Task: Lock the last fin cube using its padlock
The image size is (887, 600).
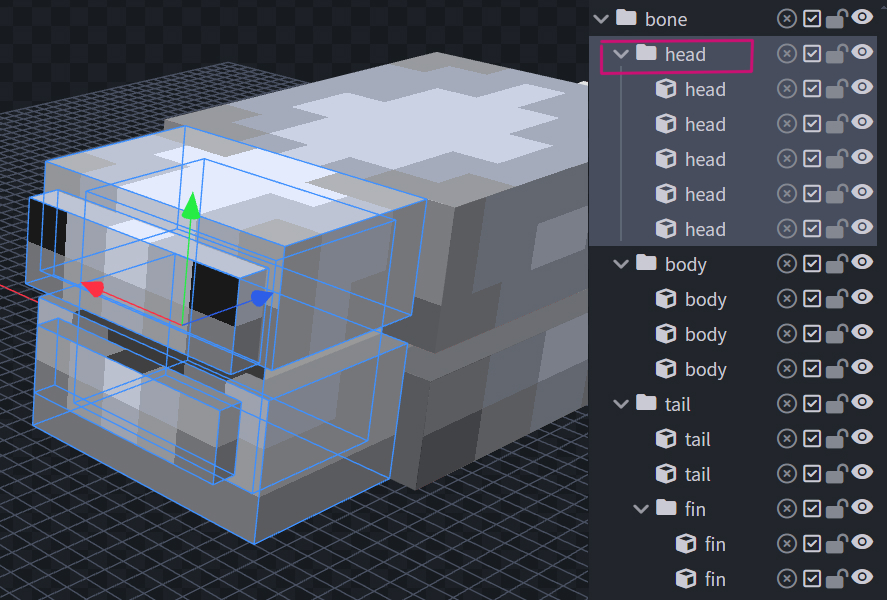Action: click(x=837, y=579)
